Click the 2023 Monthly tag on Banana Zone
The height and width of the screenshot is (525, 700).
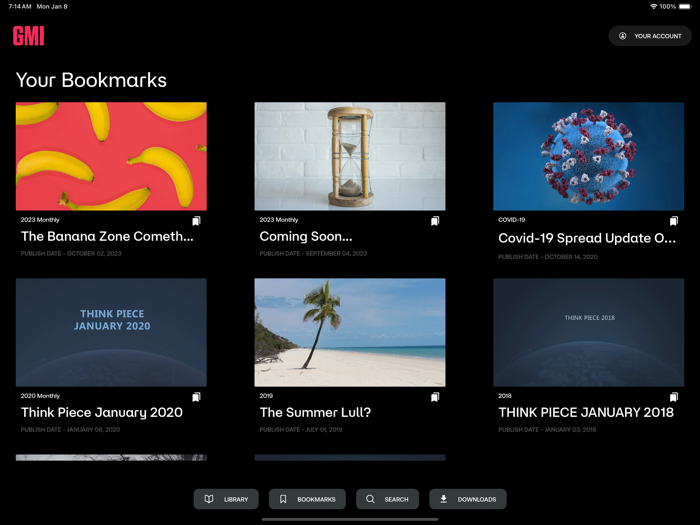click(40, 220)
